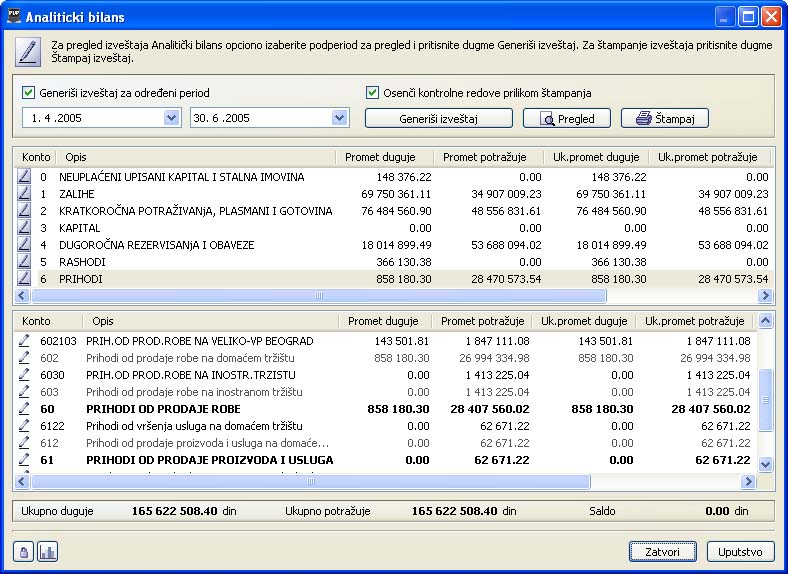Image resolution: width=788 pixels, height=574 pixels.
Task: Click pencil icon beside account 6122
Action: [x=25, y=426]
